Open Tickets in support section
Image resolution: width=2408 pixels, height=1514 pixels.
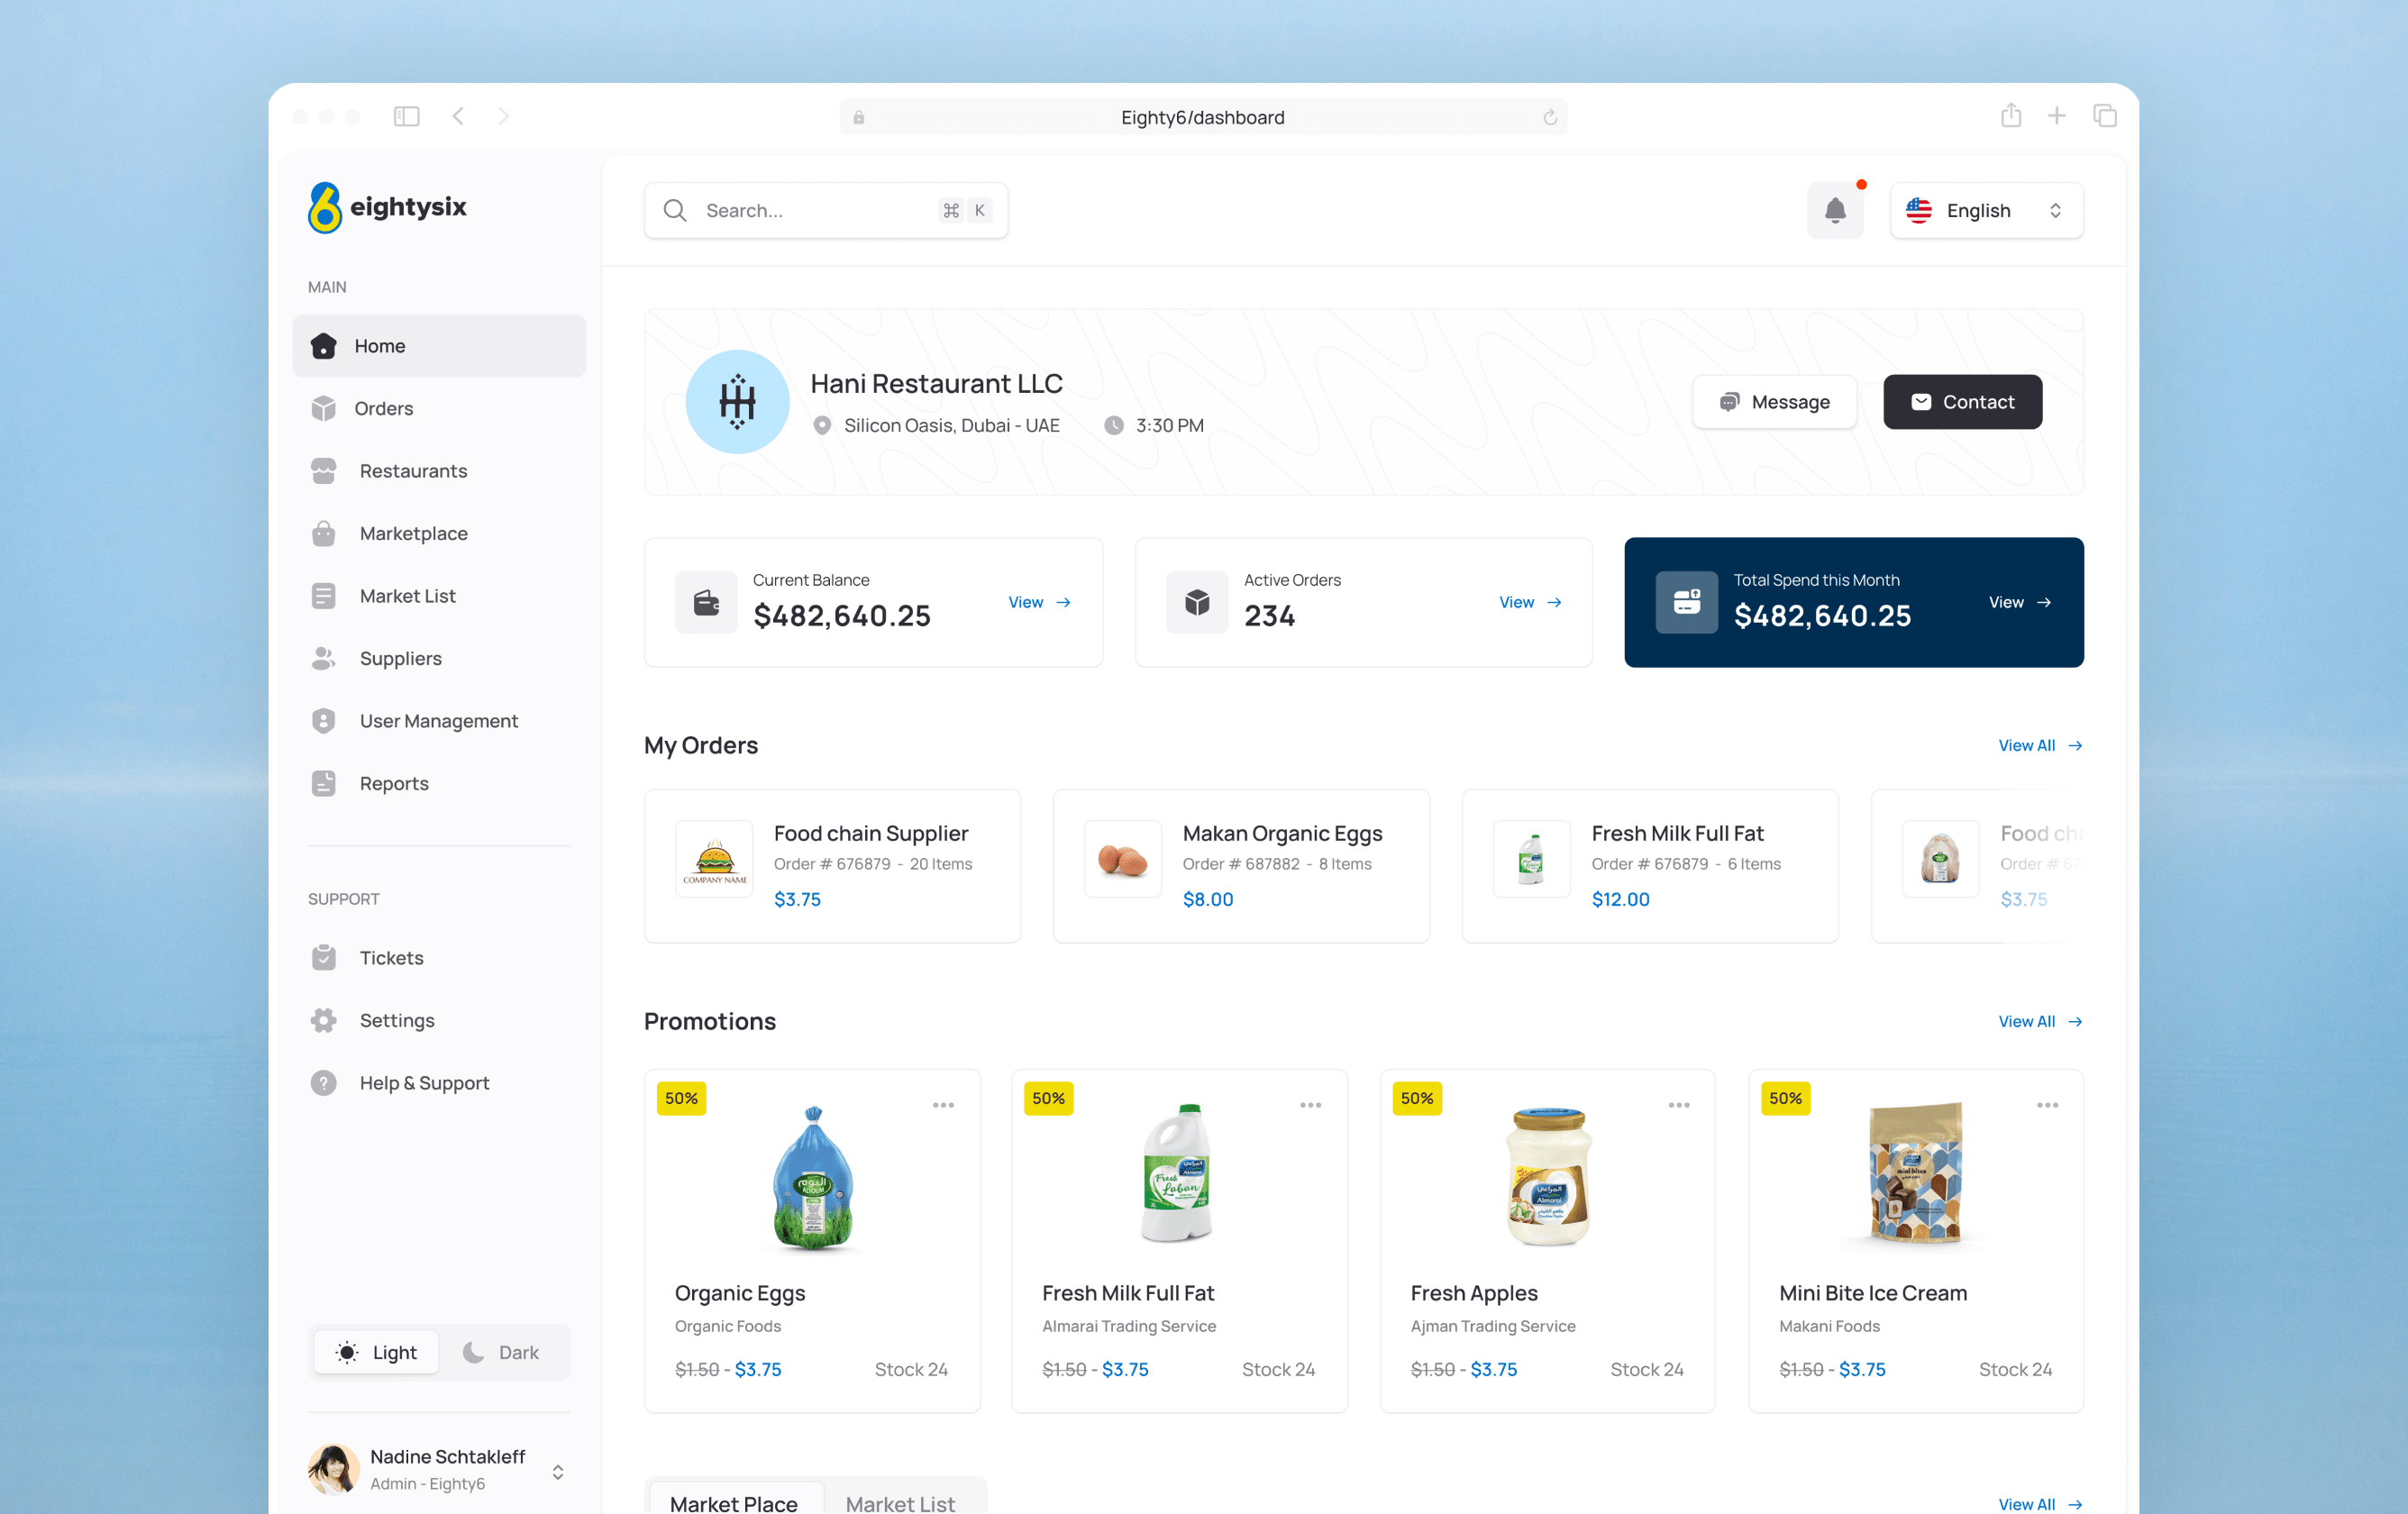439,958
